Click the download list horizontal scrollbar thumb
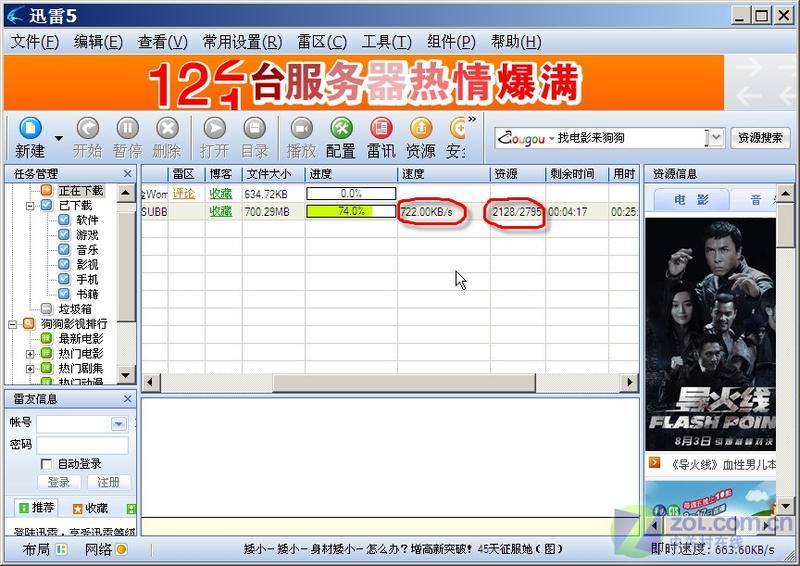This screenshot has height=566, width=800. pos(404,382)
